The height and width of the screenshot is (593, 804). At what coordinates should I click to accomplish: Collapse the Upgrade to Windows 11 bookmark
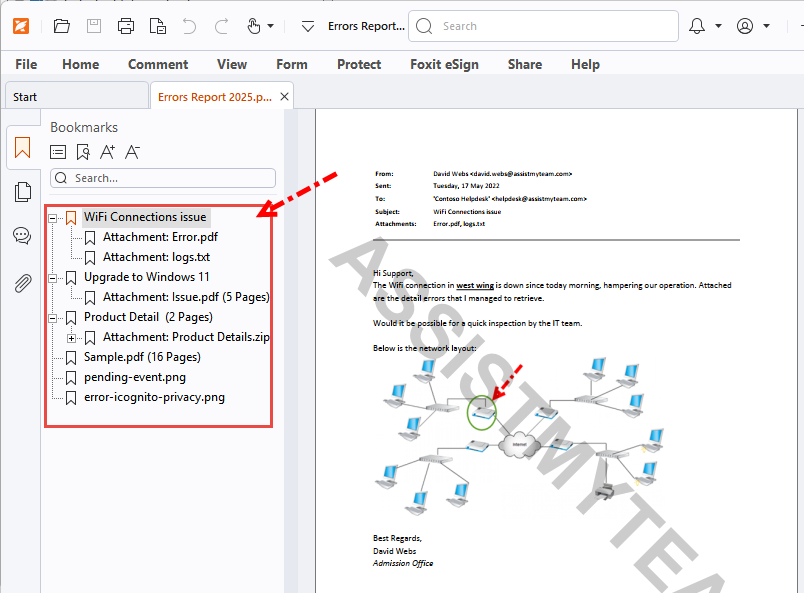[x=53, y=277]
